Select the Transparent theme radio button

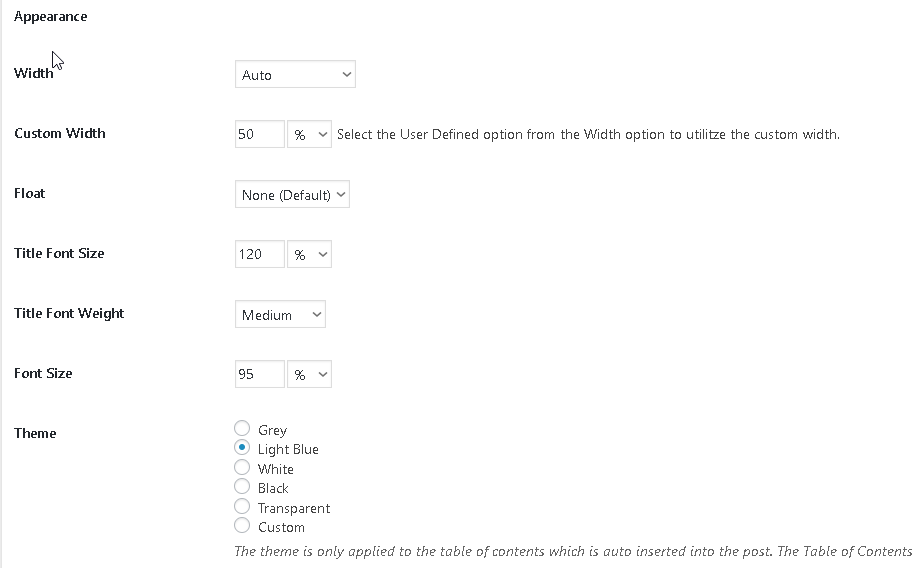tap(242, 506)
